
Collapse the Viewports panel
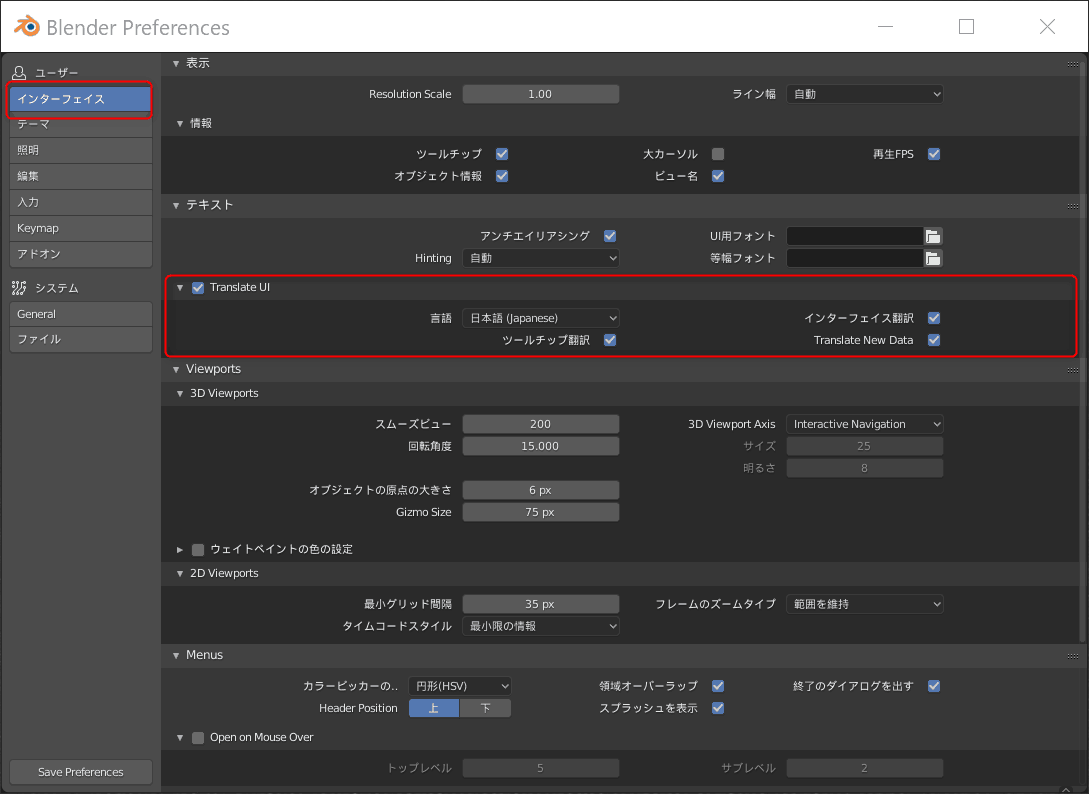[x=176, y=370]
